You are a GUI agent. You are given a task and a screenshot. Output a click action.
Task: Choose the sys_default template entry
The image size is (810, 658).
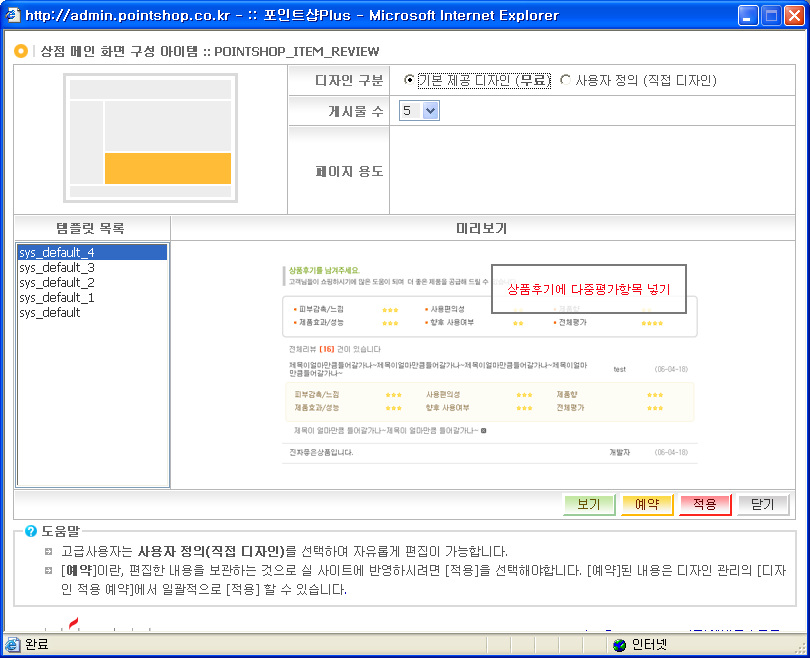(50, 313)
